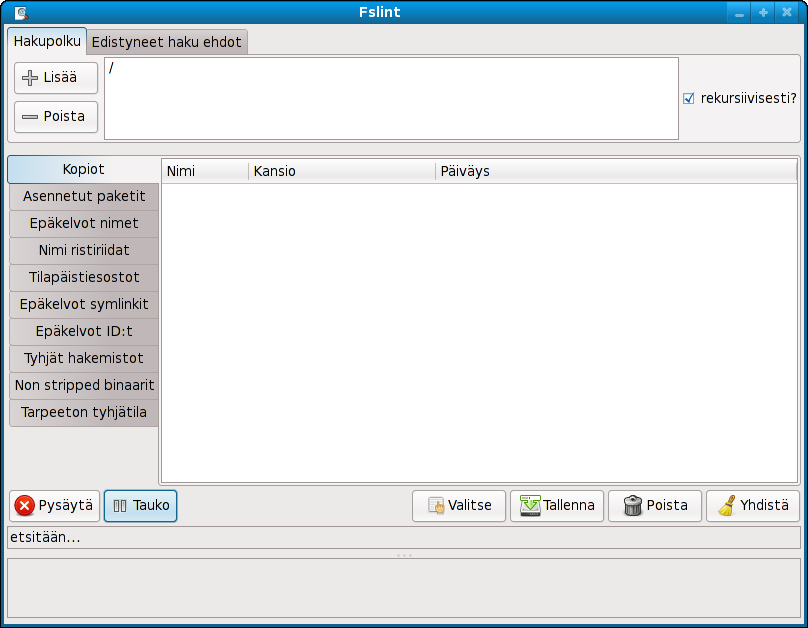Sort results by the Nimi column
Screen dimensions: 808x628
point(205,172)
